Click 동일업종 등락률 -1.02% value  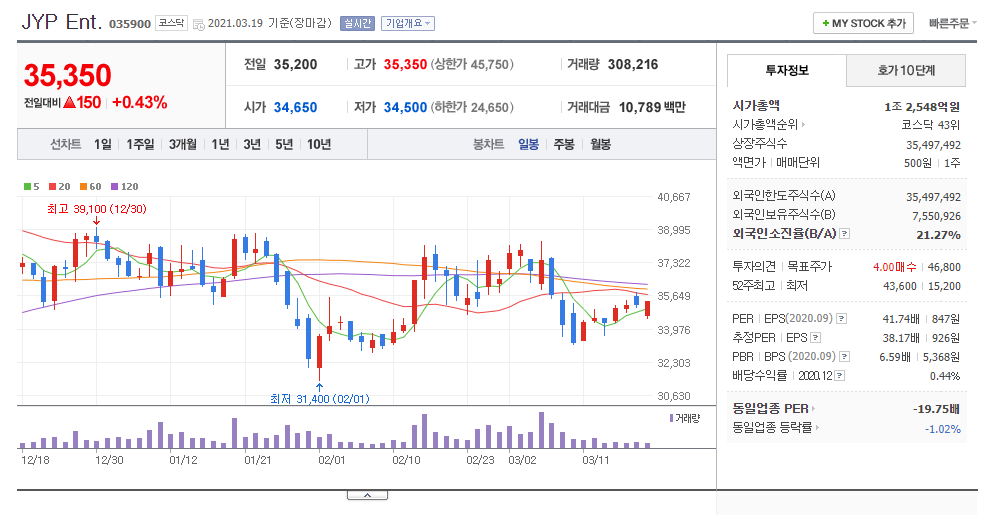click(943, 429)
